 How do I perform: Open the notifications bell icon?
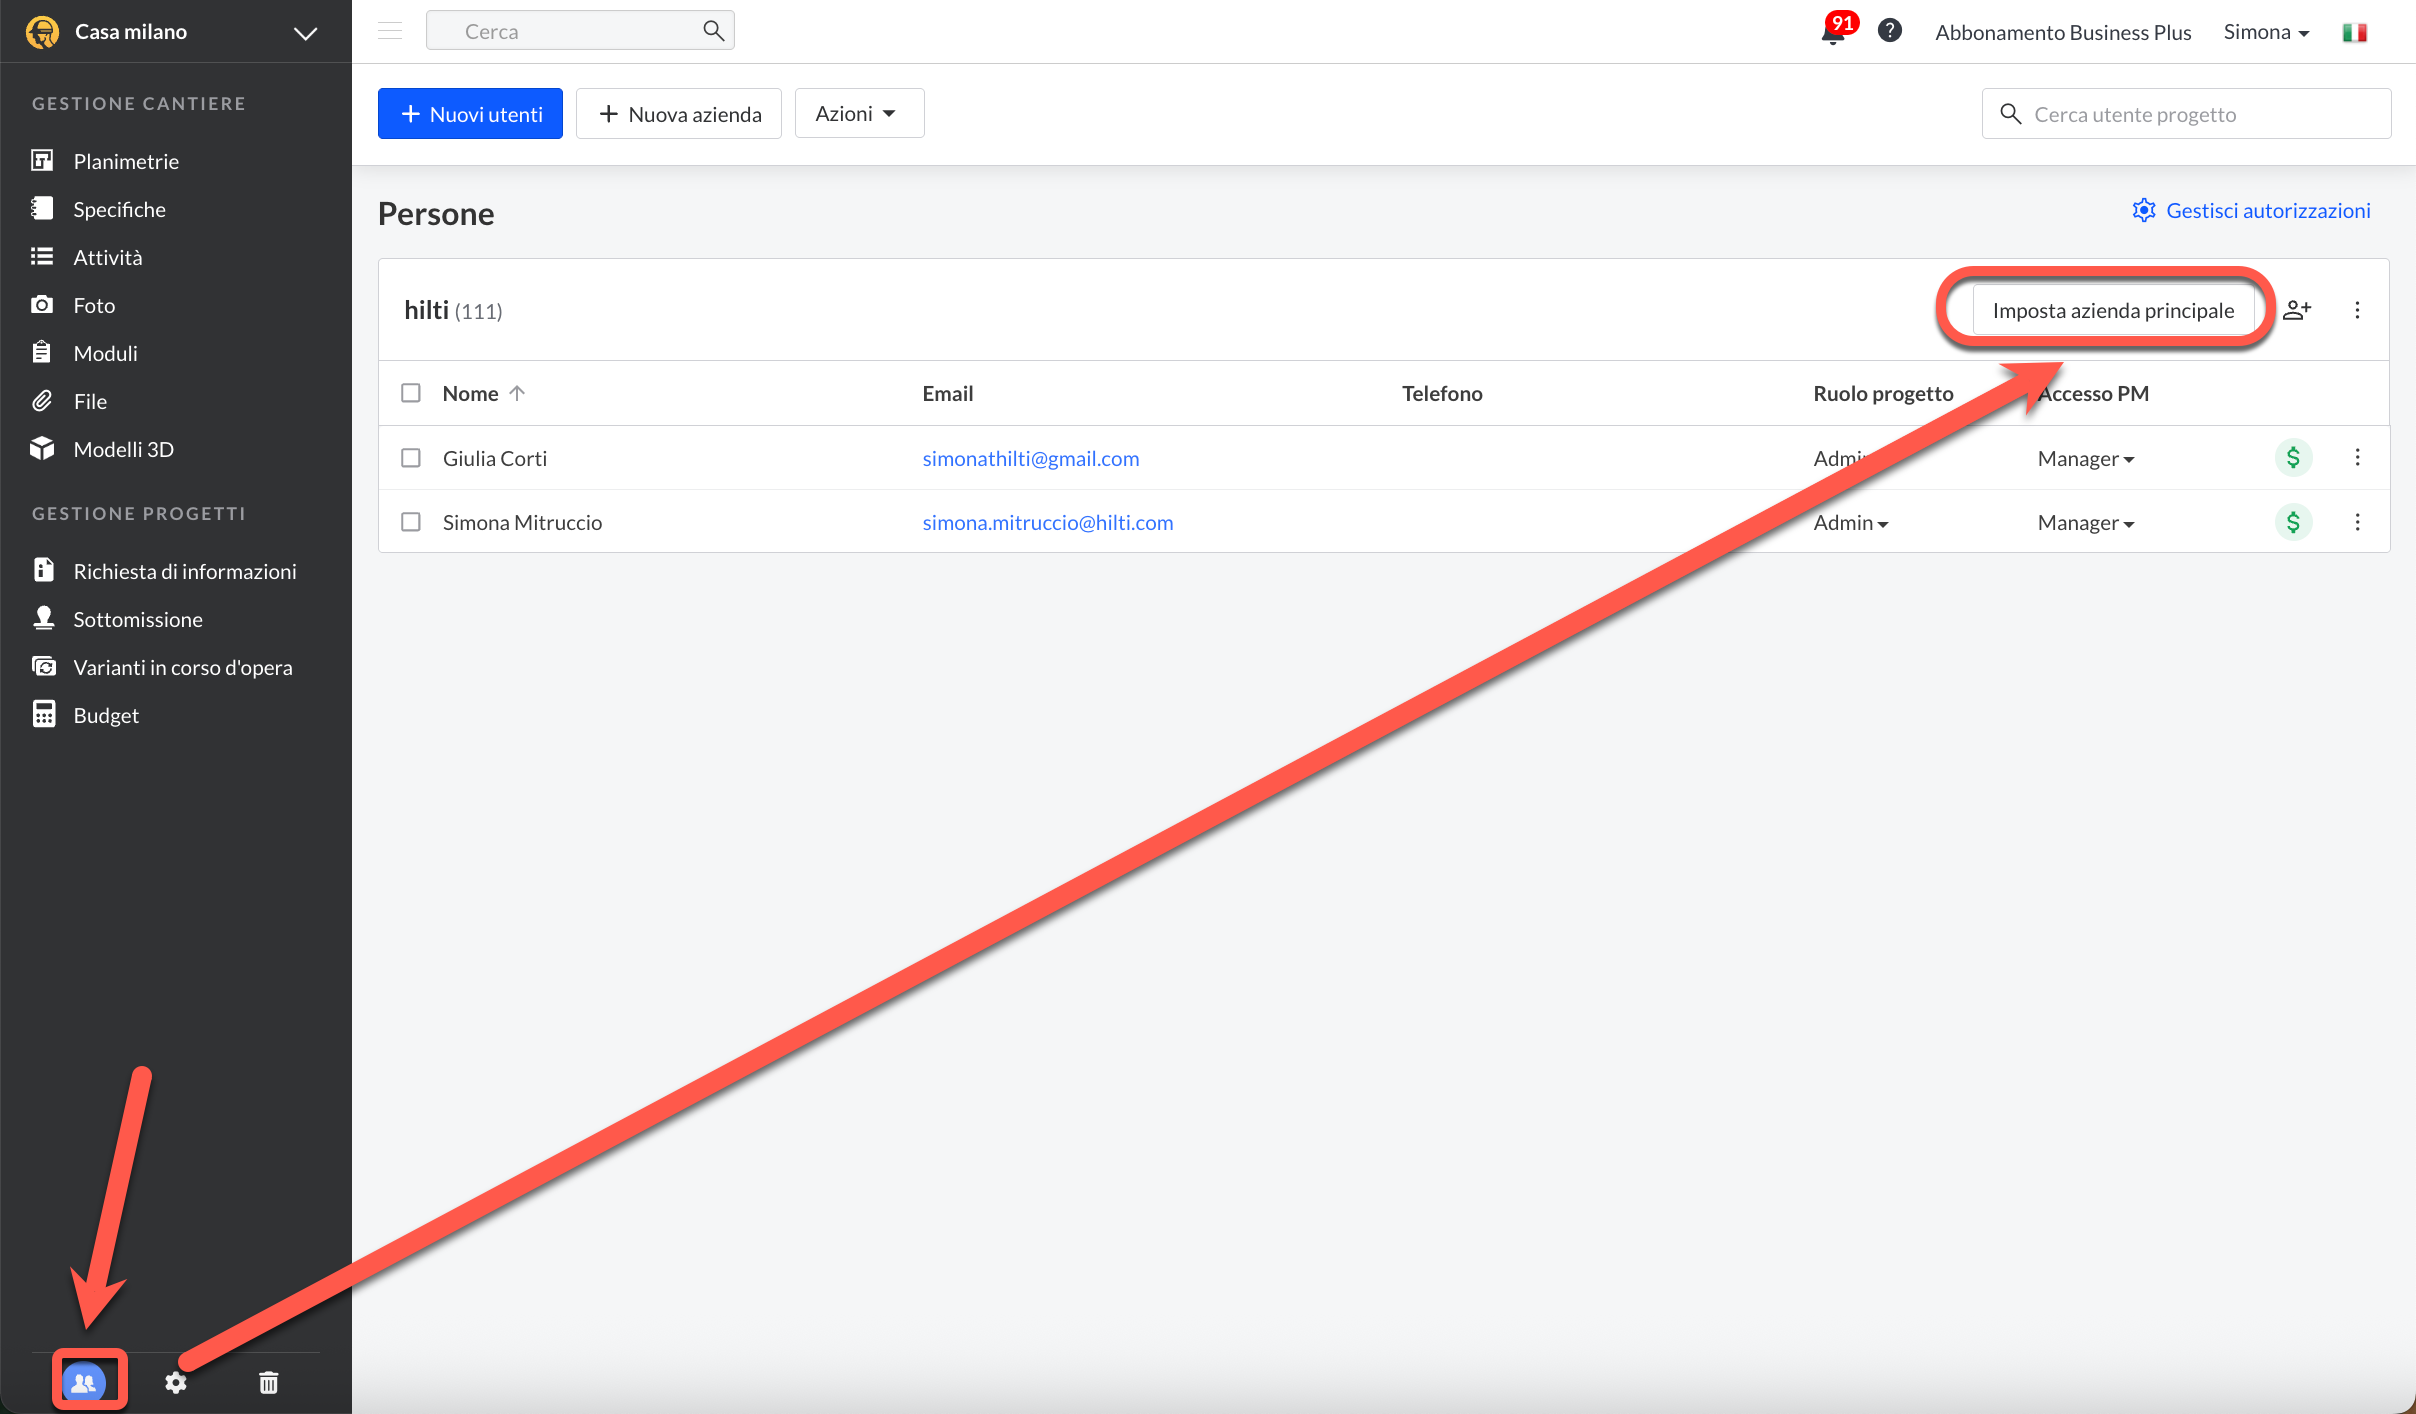tap(1833, 32)
